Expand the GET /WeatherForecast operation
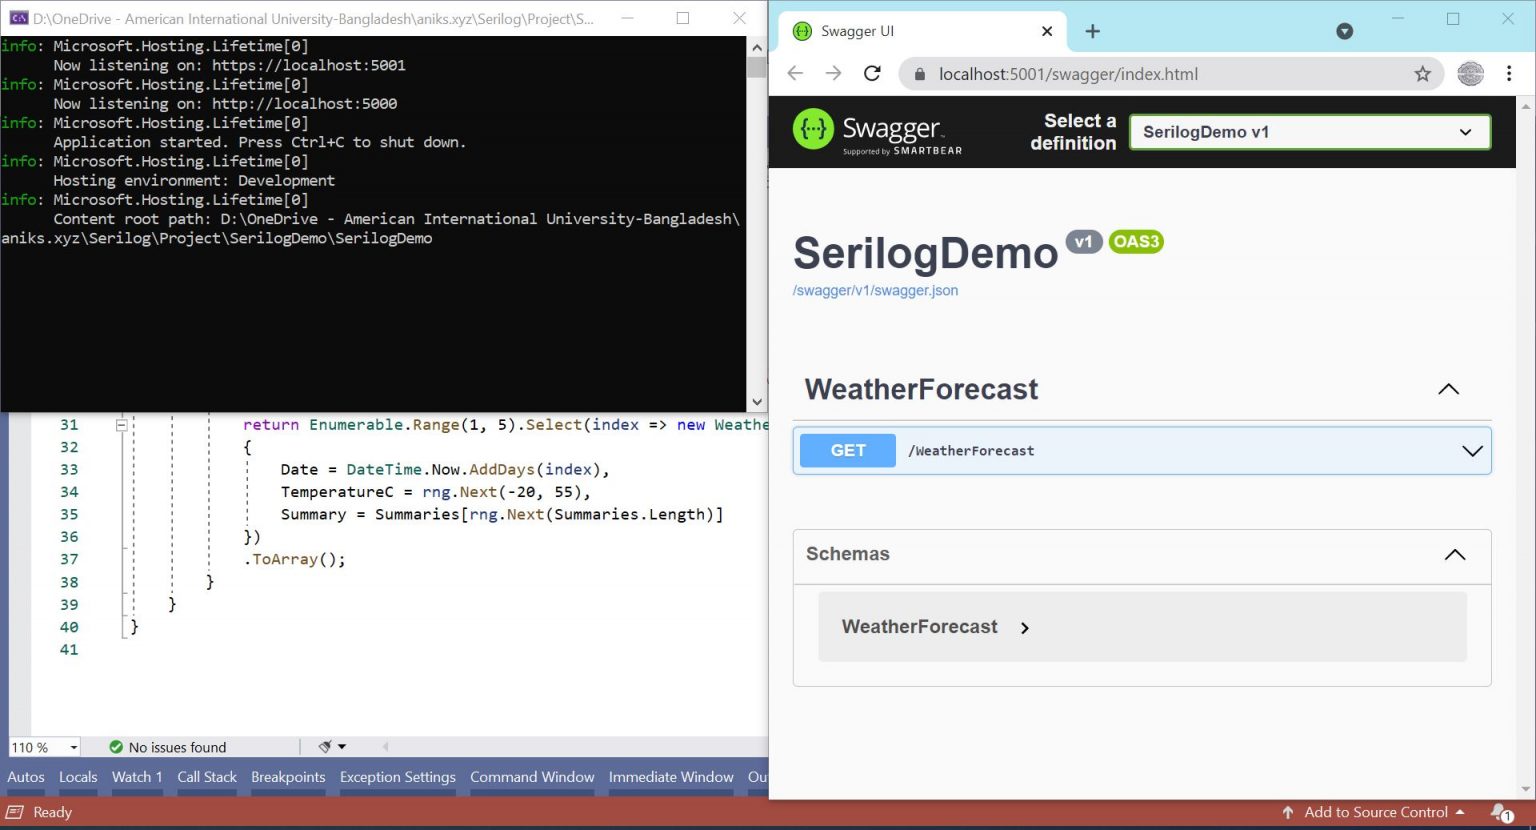 (x=1472, y=451)
